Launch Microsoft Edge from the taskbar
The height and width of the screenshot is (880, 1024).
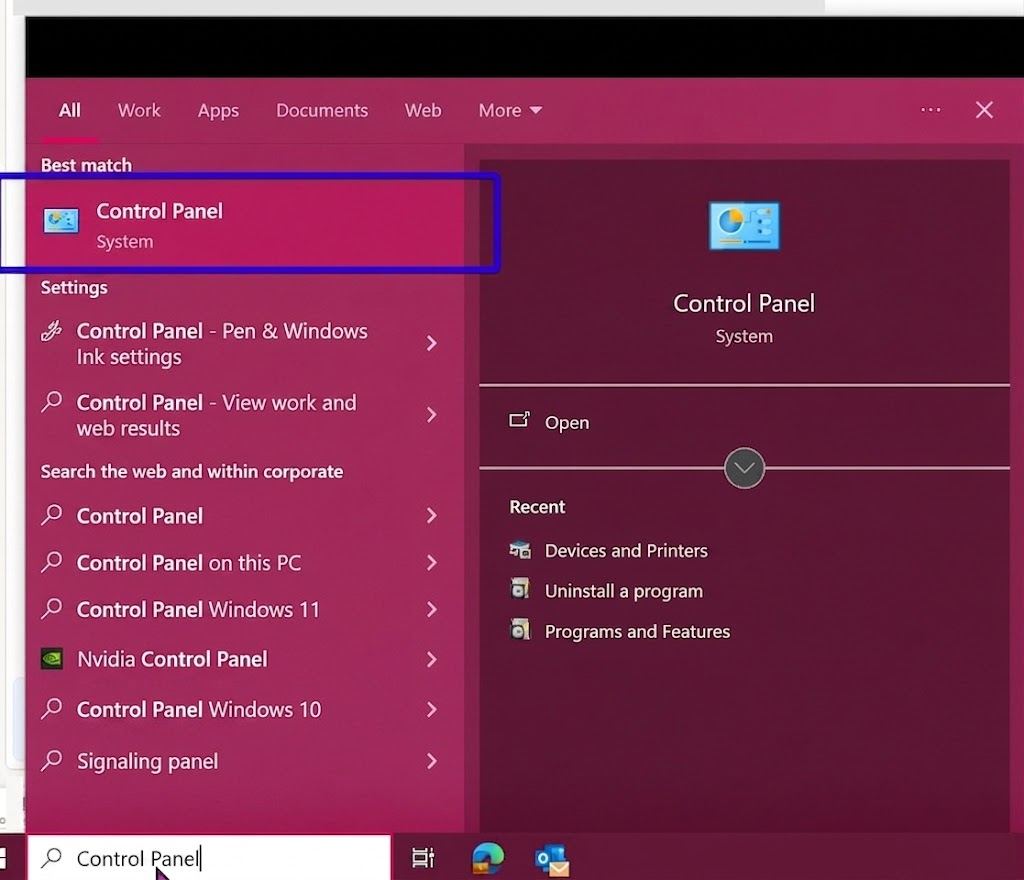coord(488,858)
